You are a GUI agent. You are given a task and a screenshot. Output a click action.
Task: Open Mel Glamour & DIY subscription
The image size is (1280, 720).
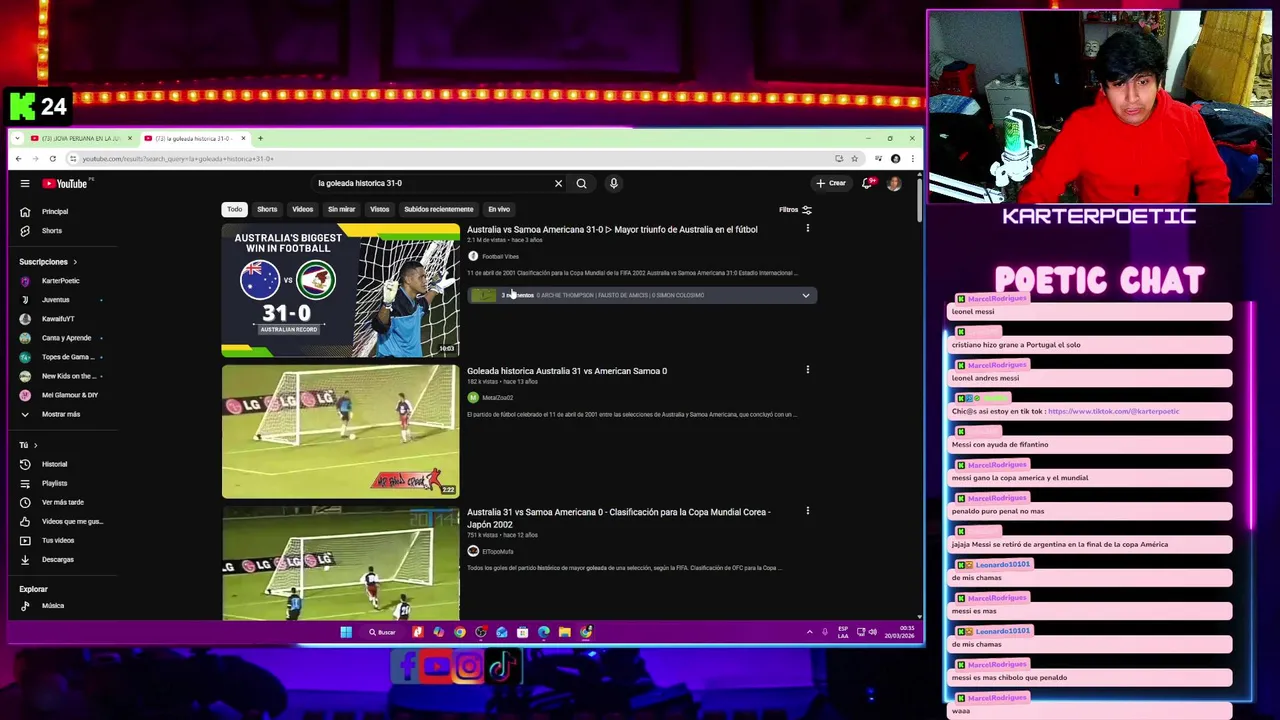pos(69,395)
